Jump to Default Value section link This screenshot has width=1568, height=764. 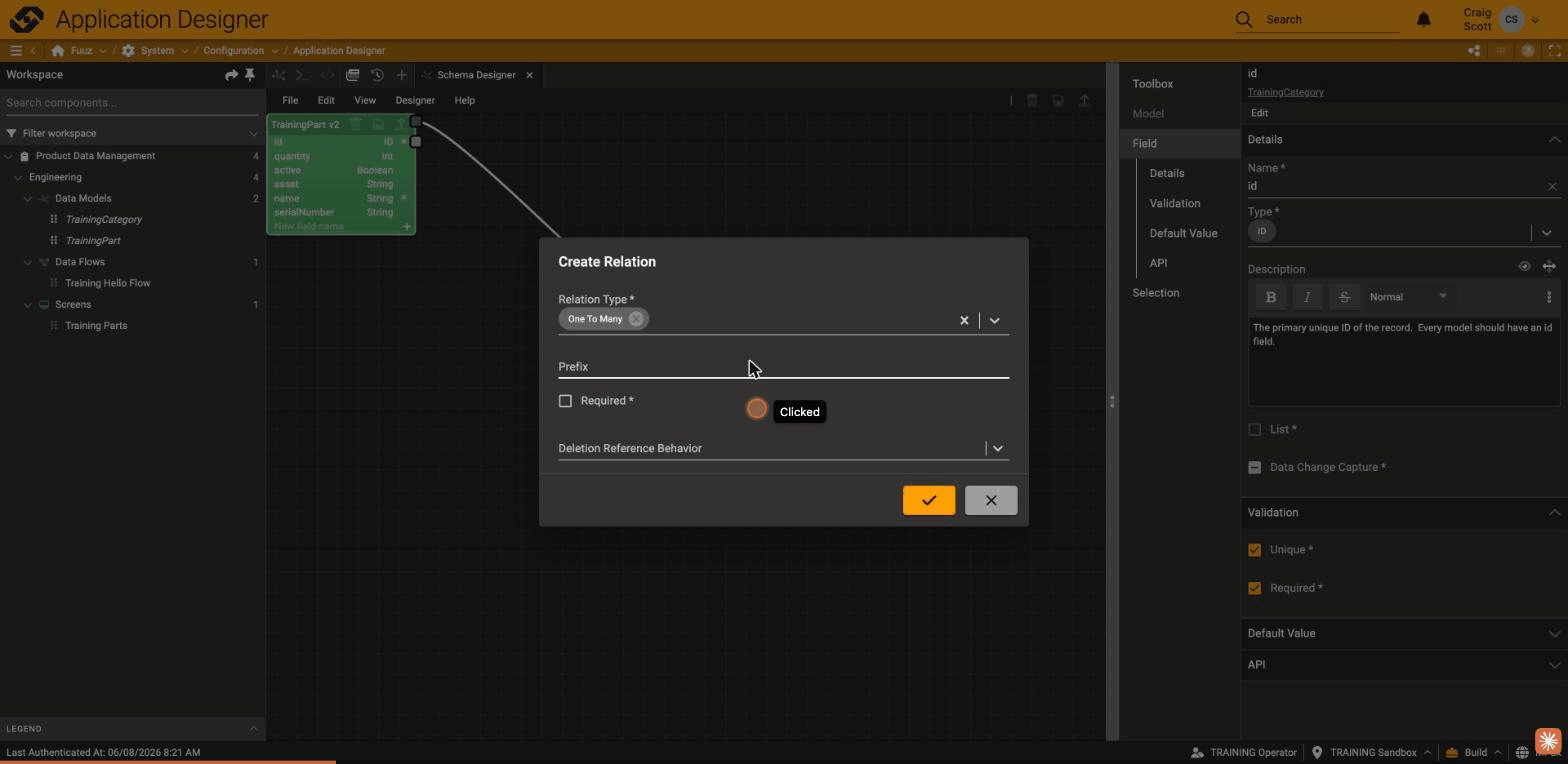1183,233
